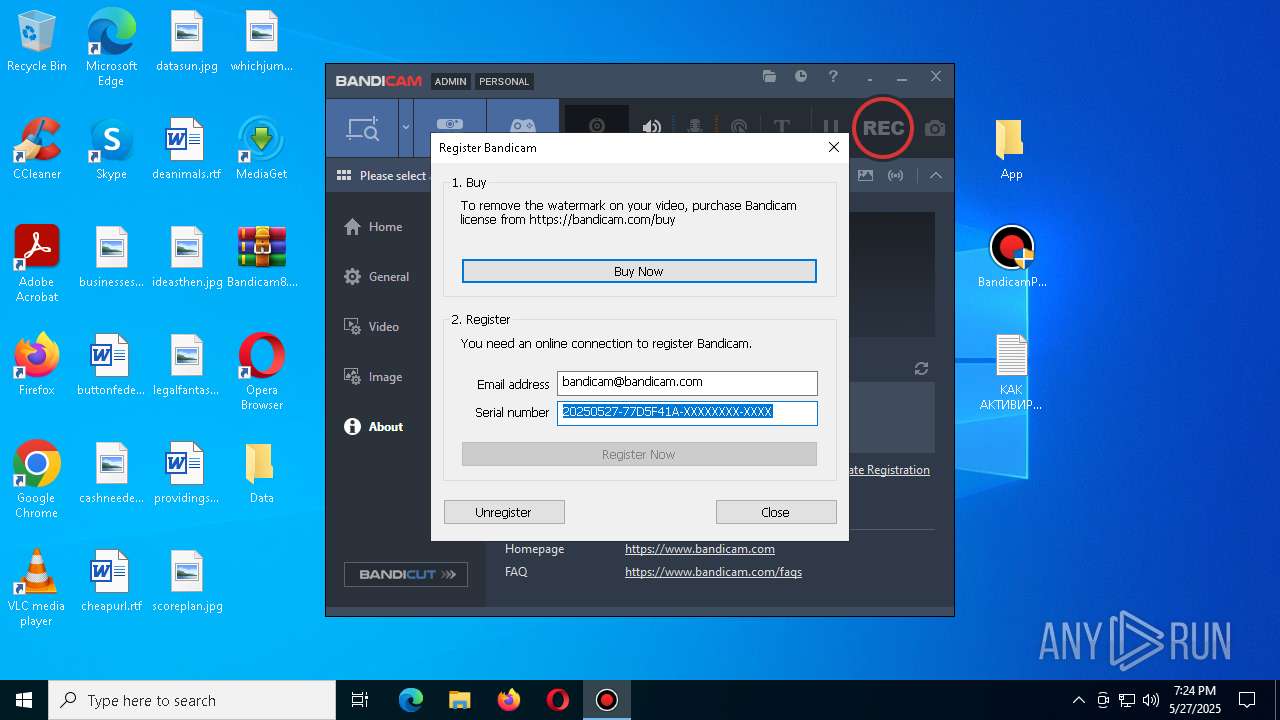
Task: Focus the Email address field
Action: [x=687, y=383]
